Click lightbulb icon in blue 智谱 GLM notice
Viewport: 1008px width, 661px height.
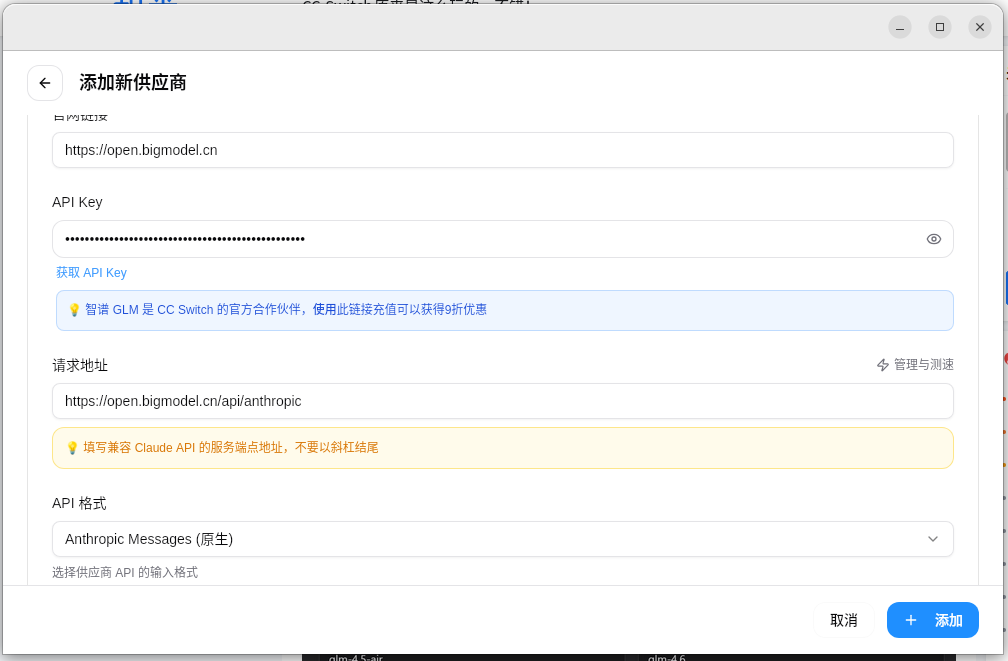coord(74,310)
